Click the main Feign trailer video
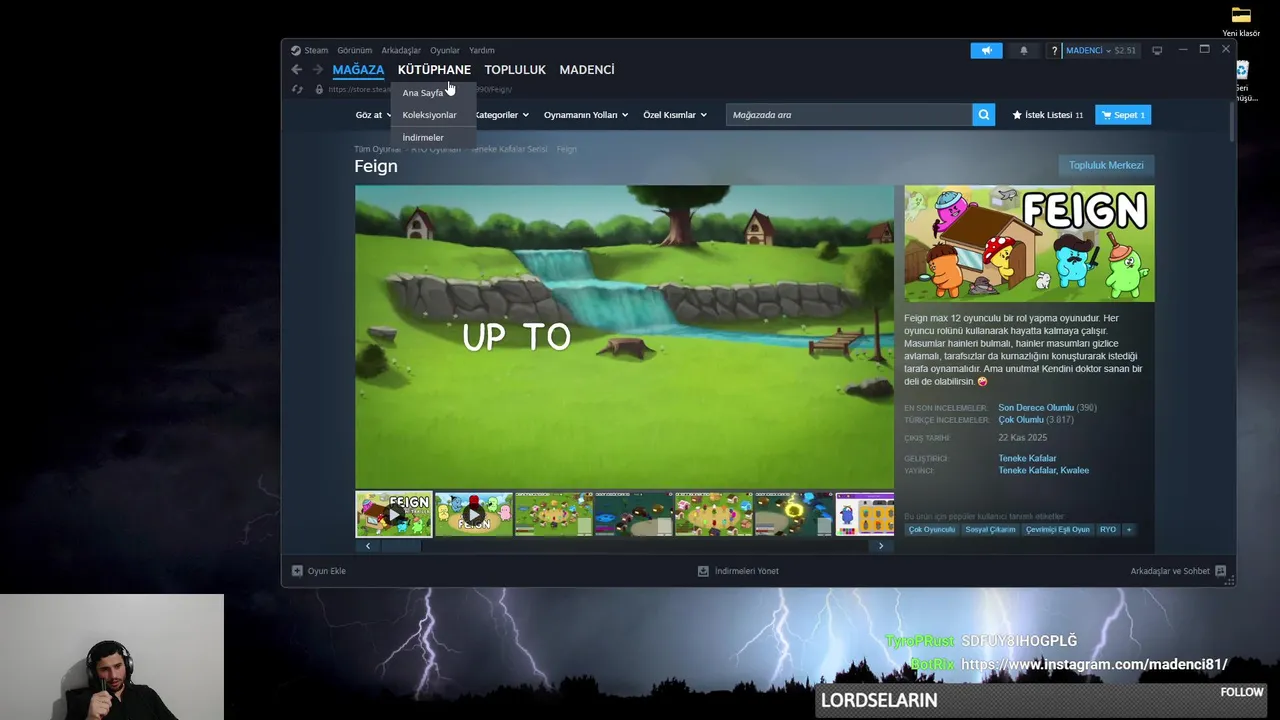 (x=624, y=337)
